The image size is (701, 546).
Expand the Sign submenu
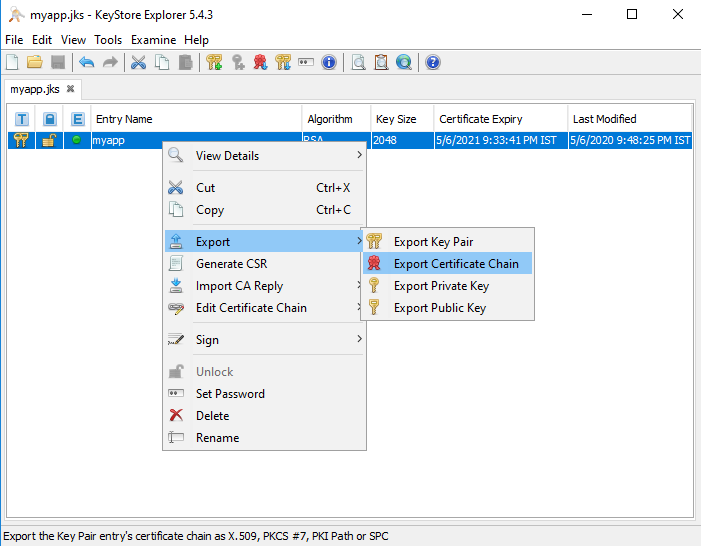click(265, 339)
